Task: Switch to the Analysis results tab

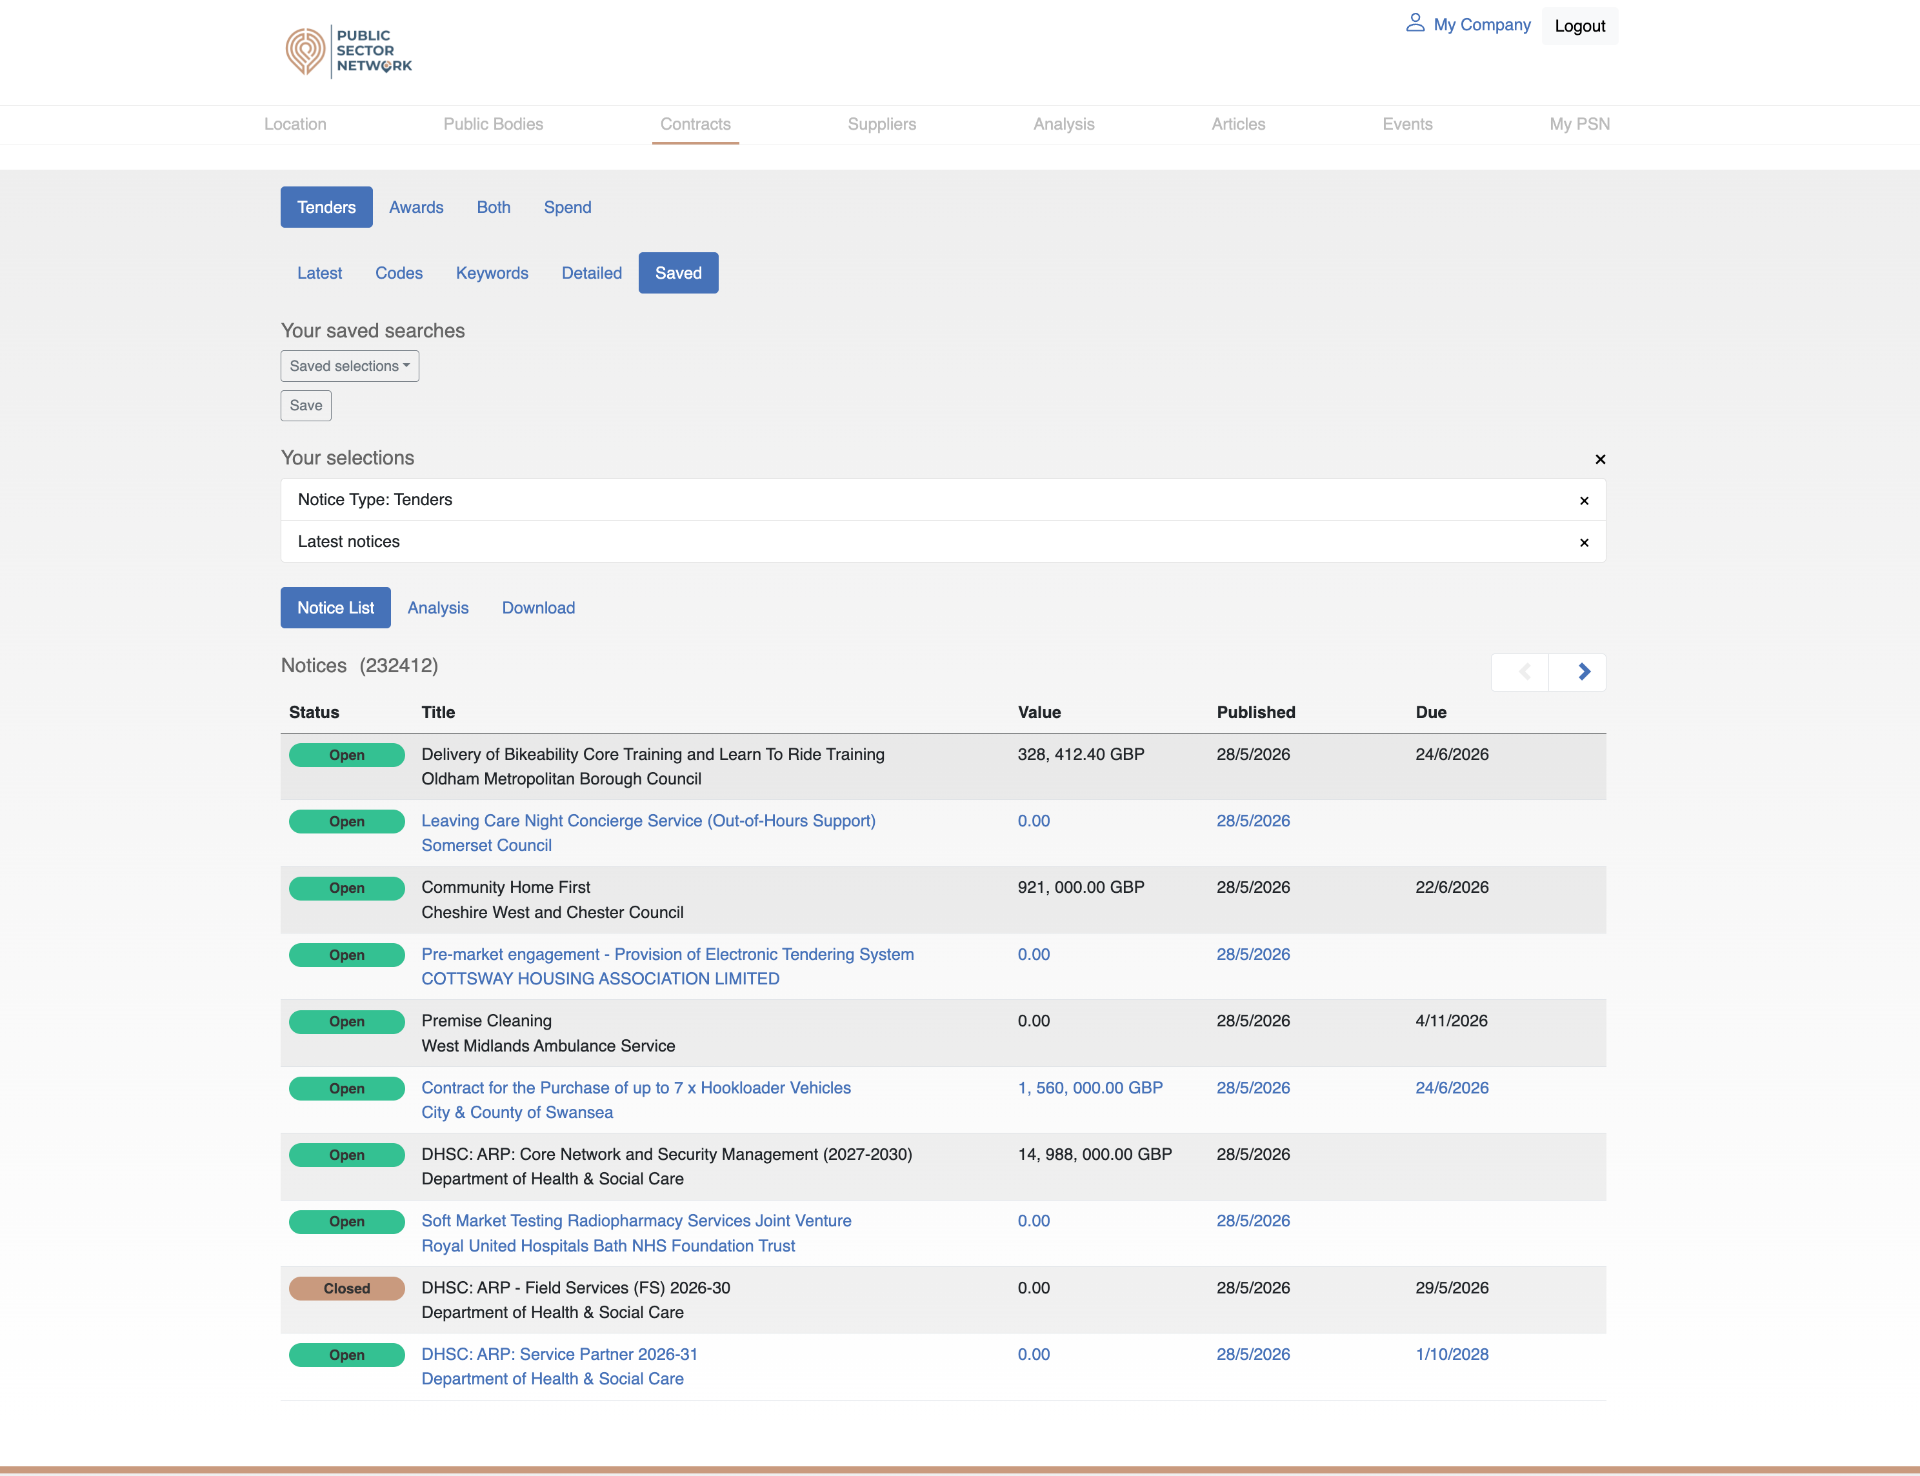Action: pos(438,608)
